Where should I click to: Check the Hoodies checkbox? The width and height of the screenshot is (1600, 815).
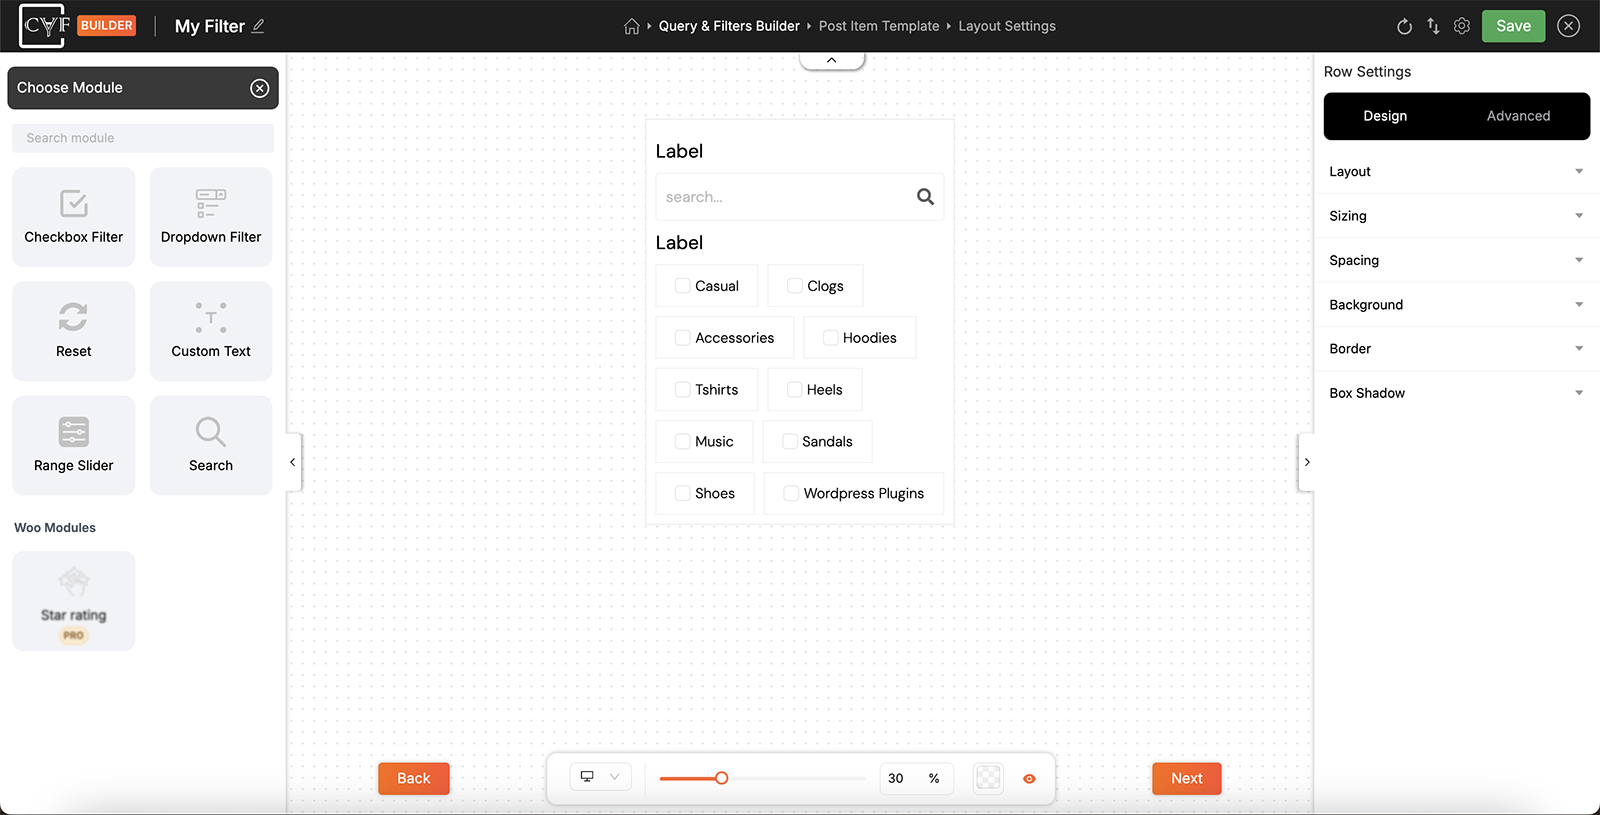pyautogui.click(x=831, y=338)
